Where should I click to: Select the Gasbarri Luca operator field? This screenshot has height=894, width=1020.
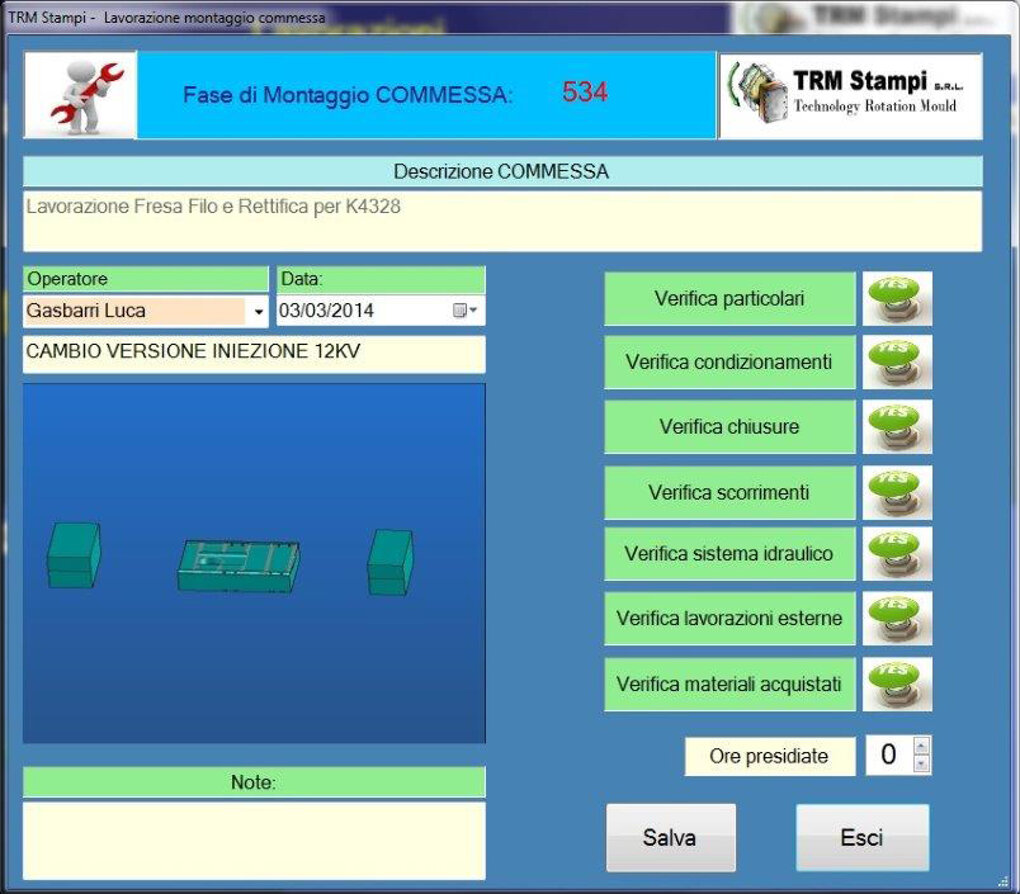point(135,311)
